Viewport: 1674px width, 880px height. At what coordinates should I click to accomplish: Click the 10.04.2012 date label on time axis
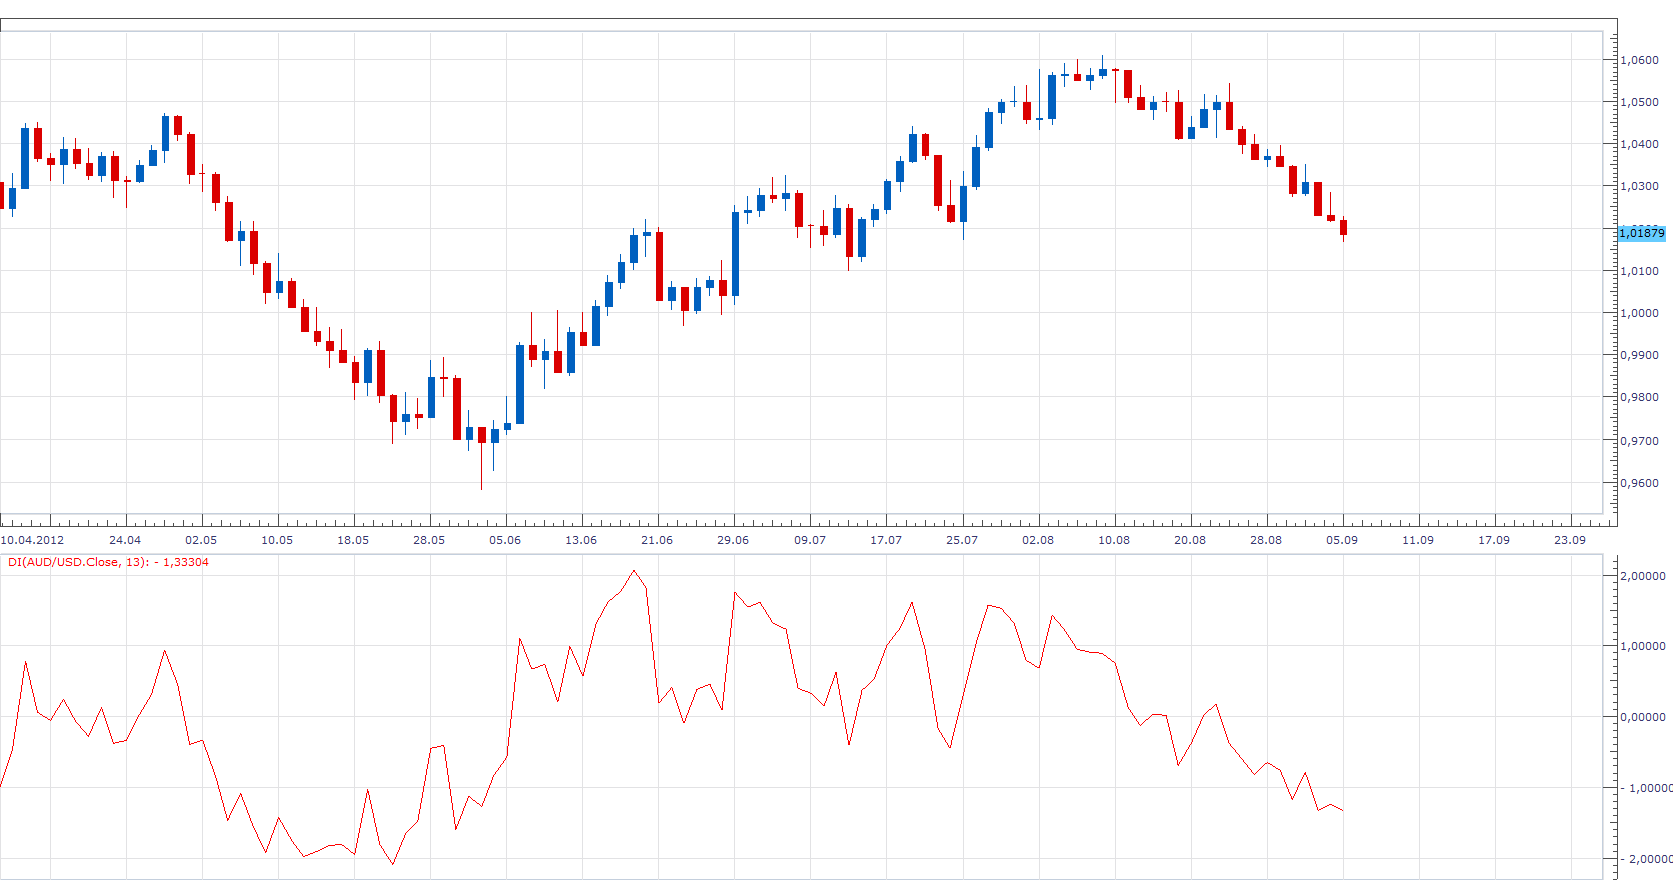(32, 540)
